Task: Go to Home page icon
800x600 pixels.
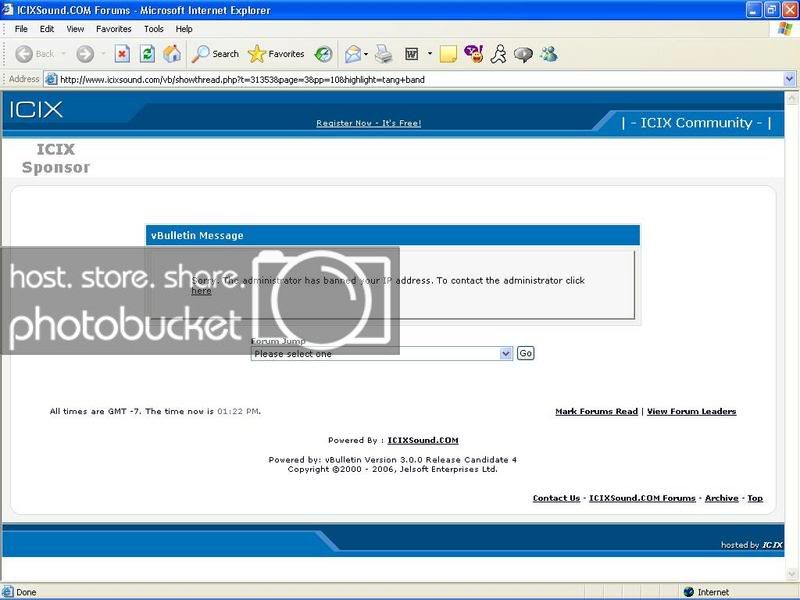Action: point(172,54)
